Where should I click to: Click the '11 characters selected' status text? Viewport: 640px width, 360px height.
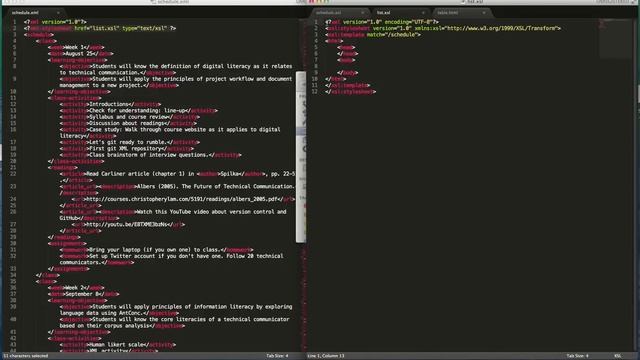26,356
